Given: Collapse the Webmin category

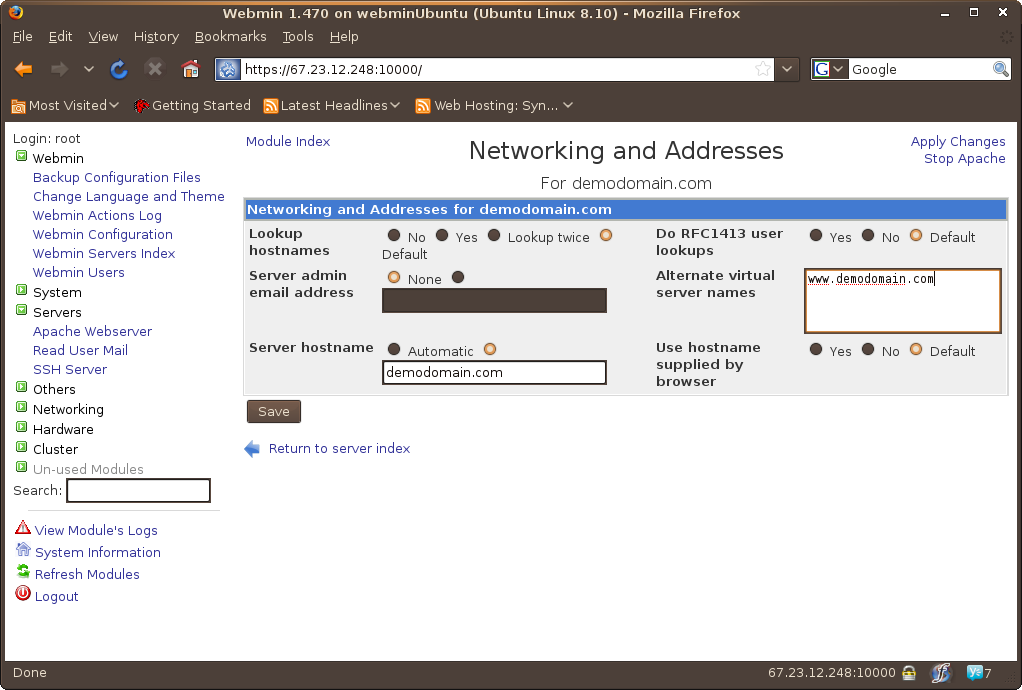Looking at the screenshot, I should [22, 156].
